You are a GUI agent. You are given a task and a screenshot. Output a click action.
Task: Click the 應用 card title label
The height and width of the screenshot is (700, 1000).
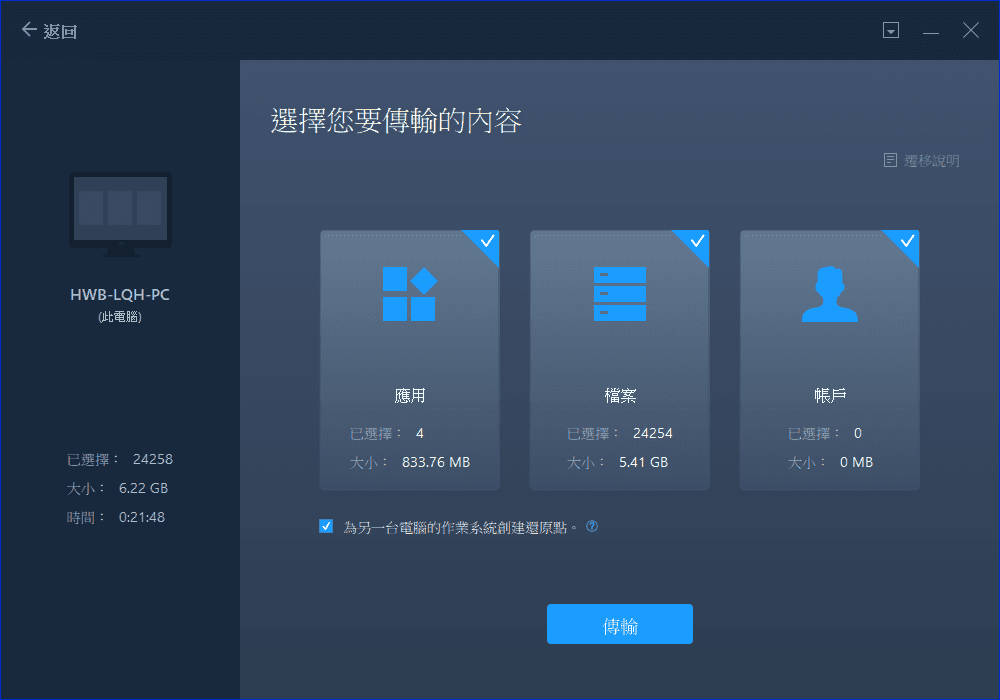(x=410, y=395)
